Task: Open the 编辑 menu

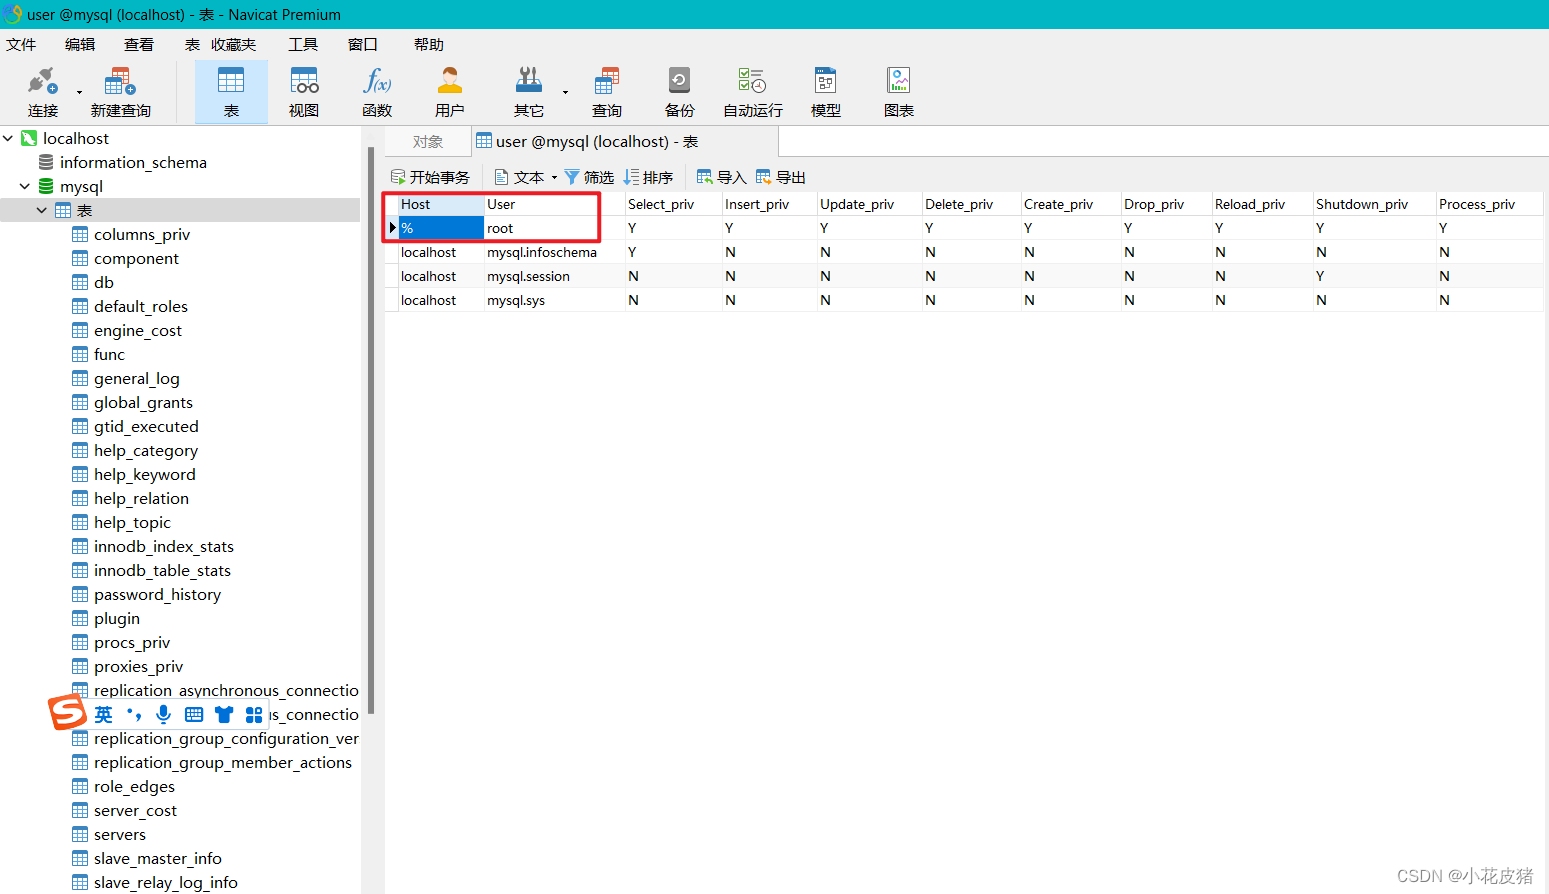Action: coord(80,44)
